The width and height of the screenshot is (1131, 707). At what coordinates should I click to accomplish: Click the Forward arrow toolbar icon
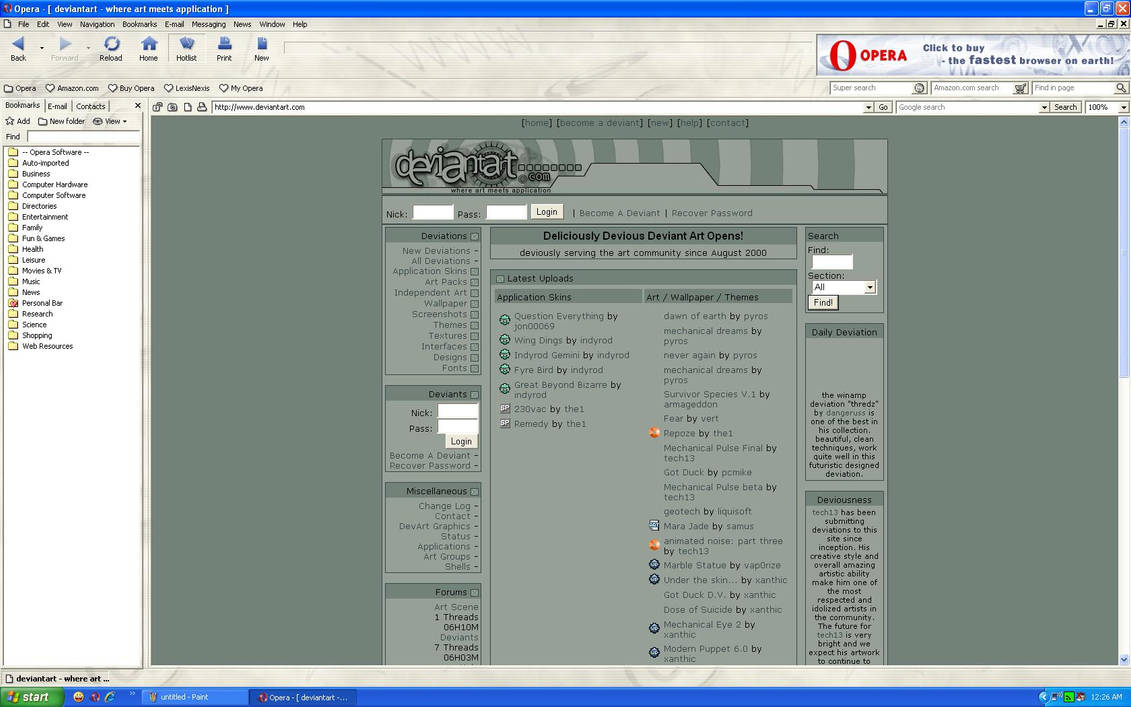pyautogui.click(x=64, y=48)
